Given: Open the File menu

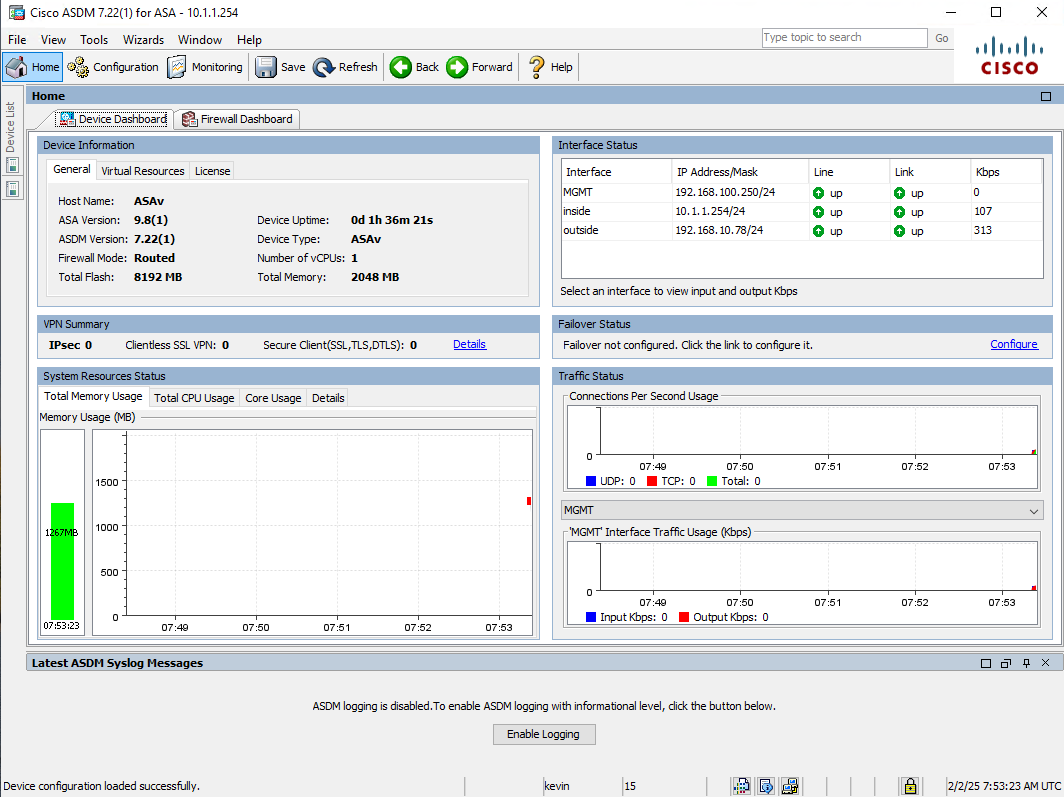Looking at the screenshot, I should tap(17, 40).
